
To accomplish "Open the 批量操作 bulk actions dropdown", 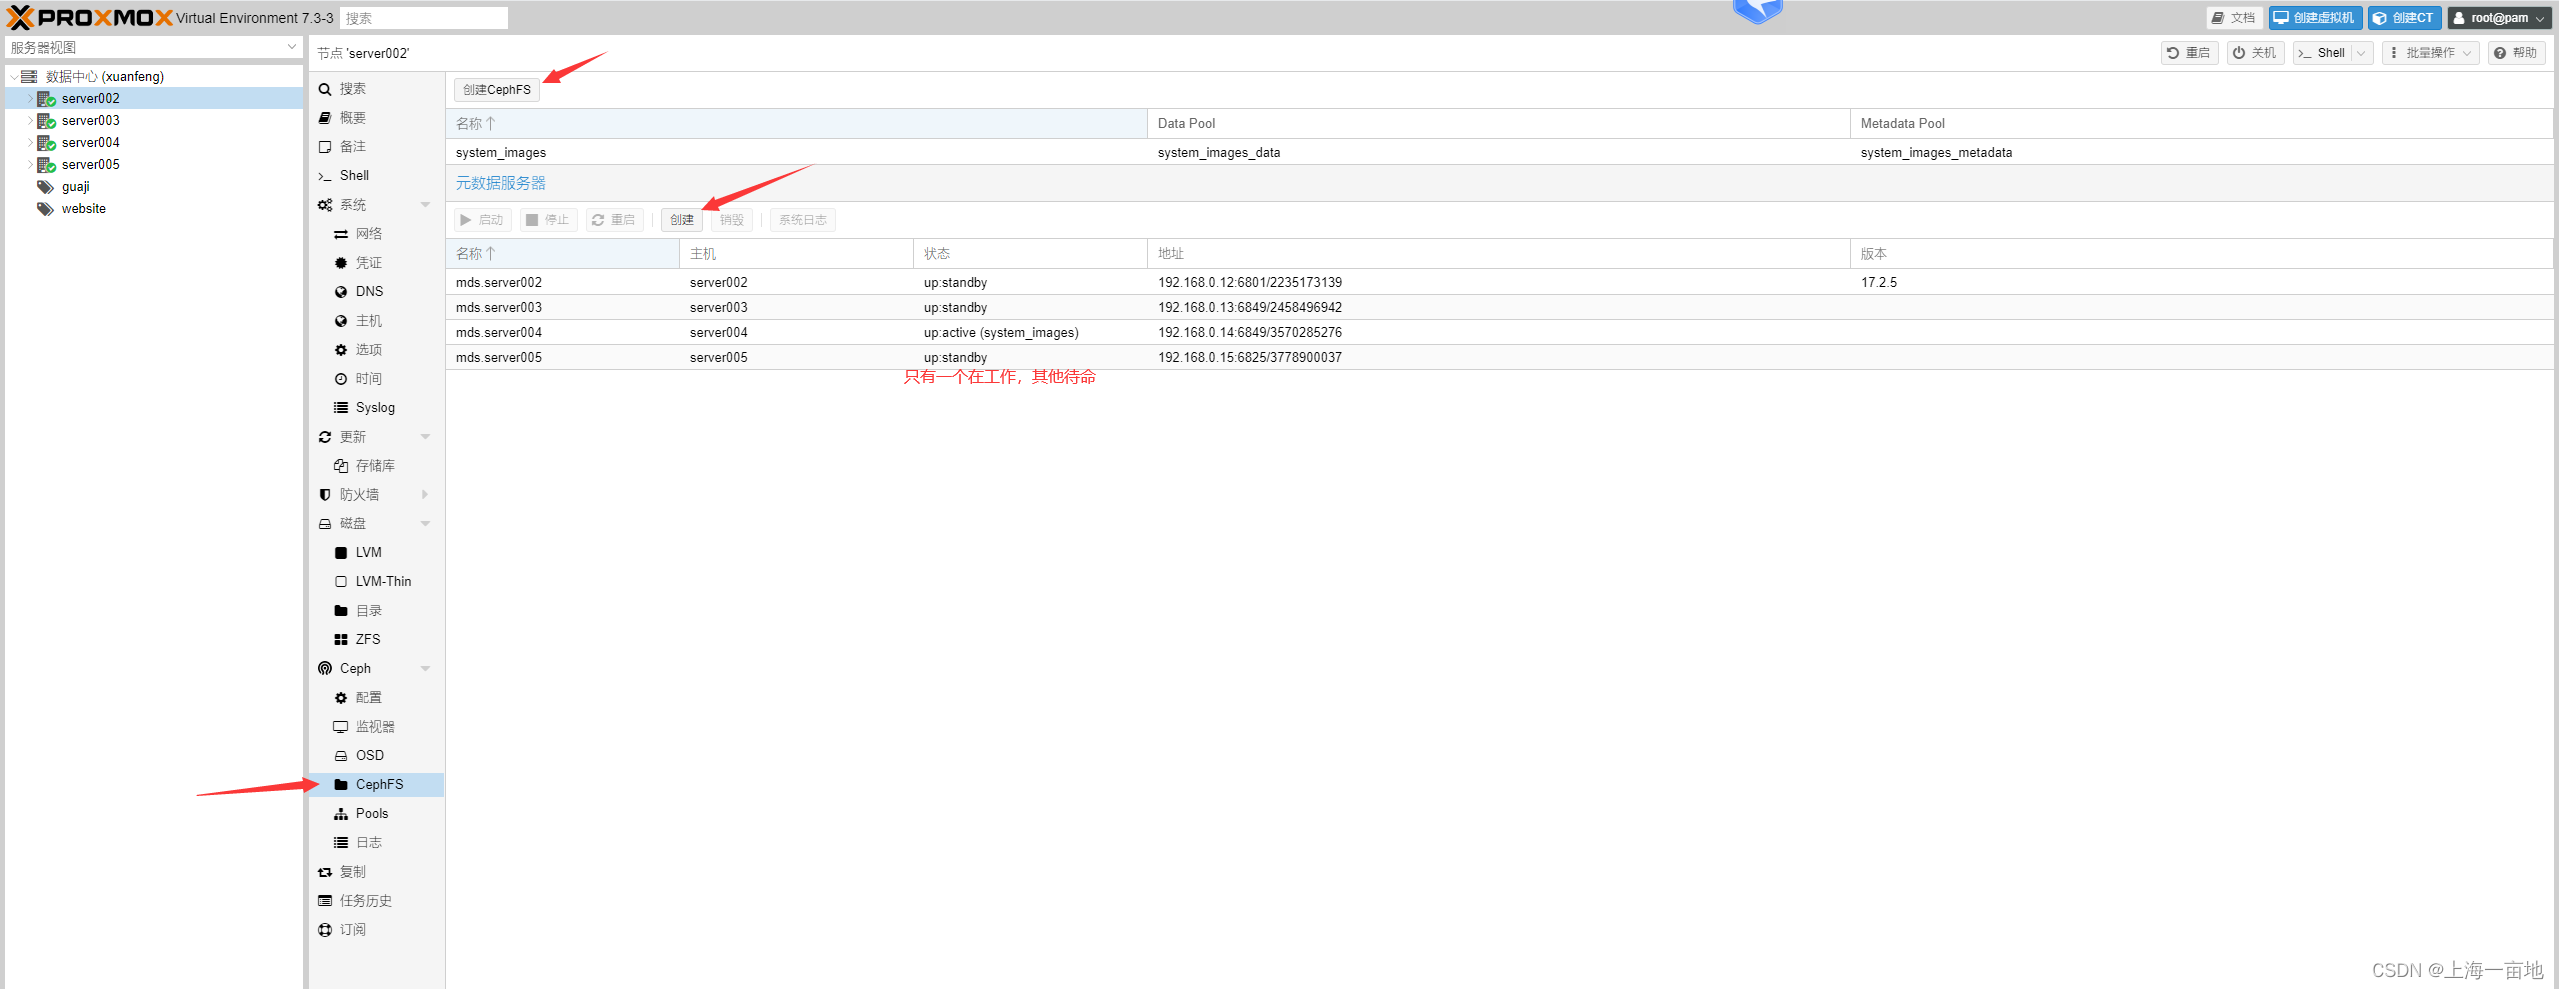I will click(2430, 53).
